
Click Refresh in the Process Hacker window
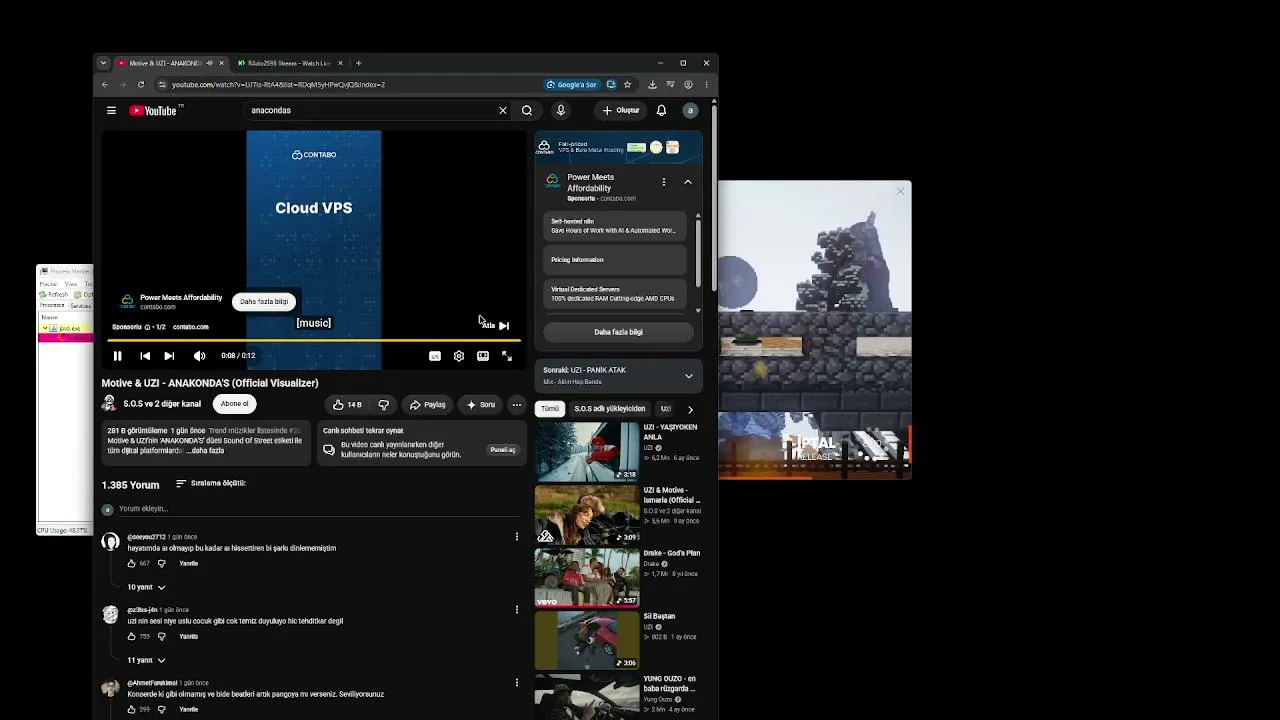pos(54,295)
